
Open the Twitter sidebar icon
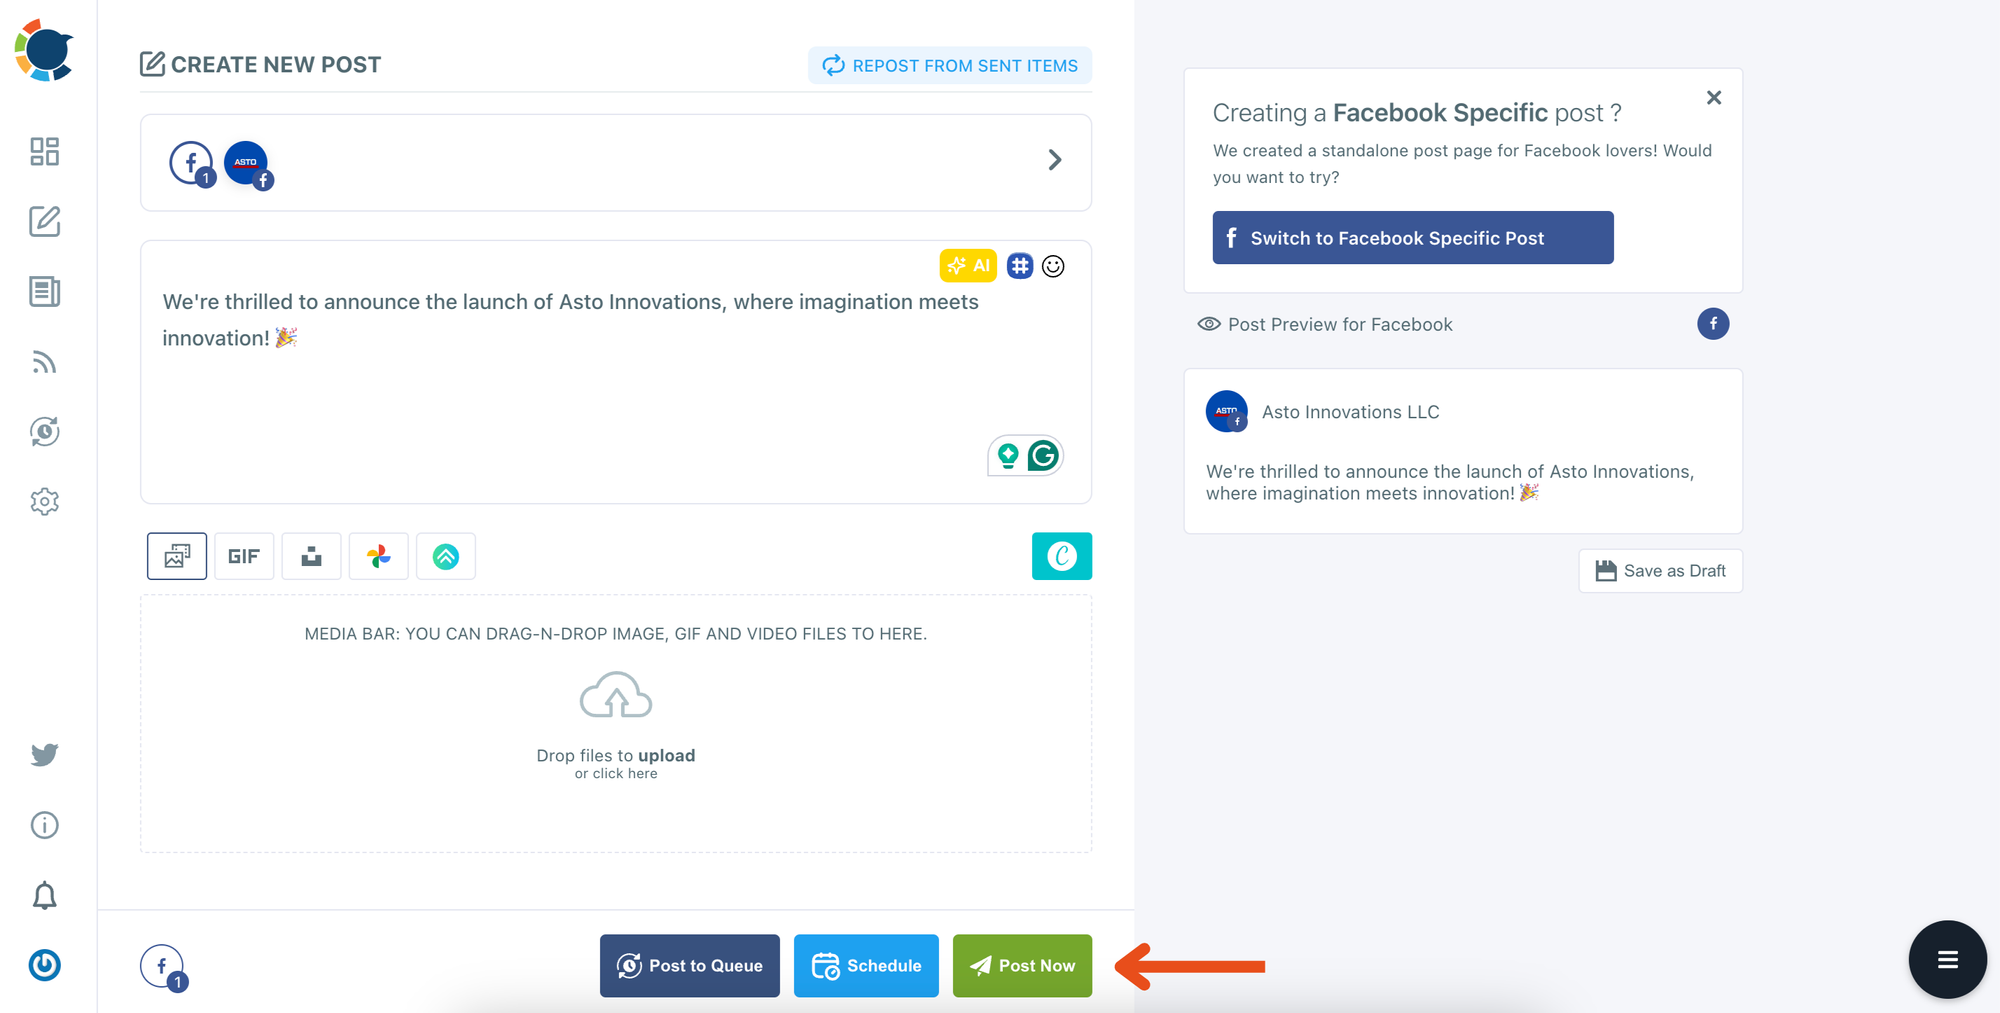[44, 755]
